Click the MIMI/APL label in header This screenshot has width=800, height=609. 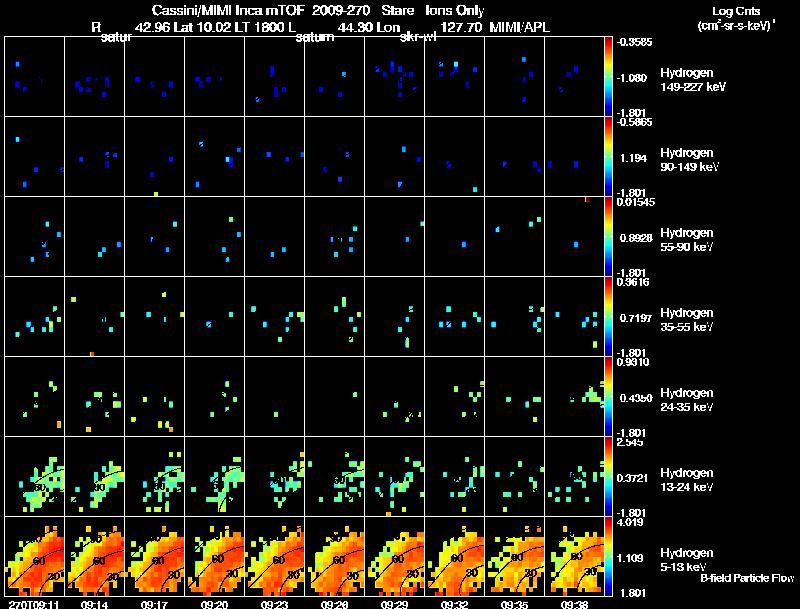[x=519, y=27]
